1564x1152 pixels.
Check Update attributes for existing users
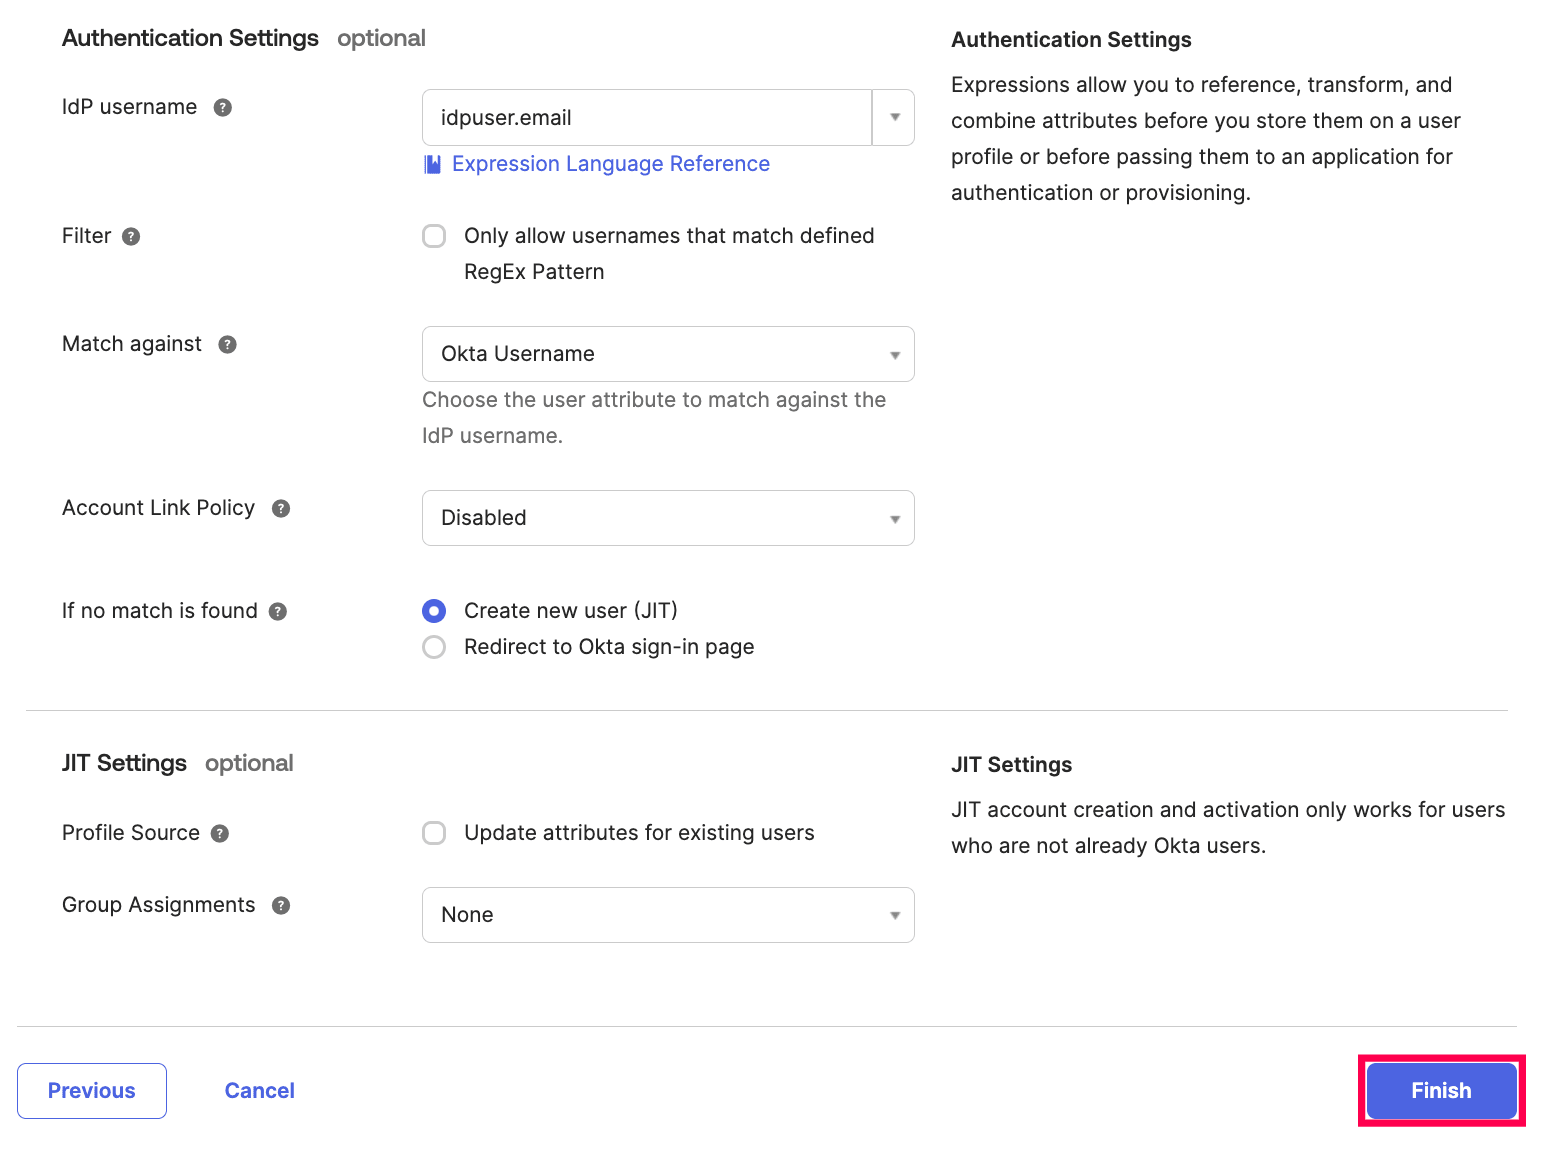pyautogui.click(x=434, y=833)
